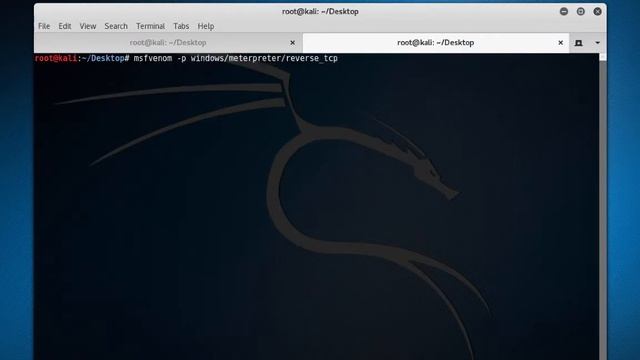Click the msfvenom command text
Screen dimensions: 640x360
[236, 58]
